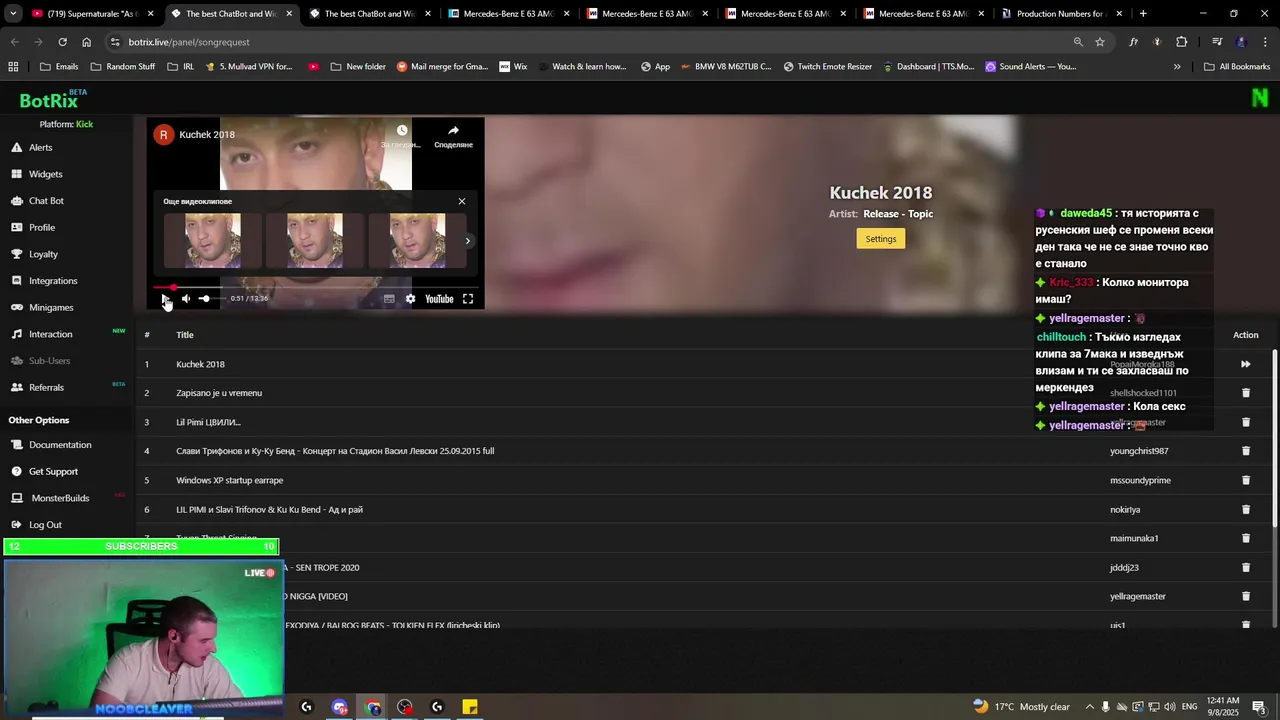Image resolution: width=1280 pixels, height=720 pixels.
Task: Open the Alerts sidebar section
Action: [40, 147]
